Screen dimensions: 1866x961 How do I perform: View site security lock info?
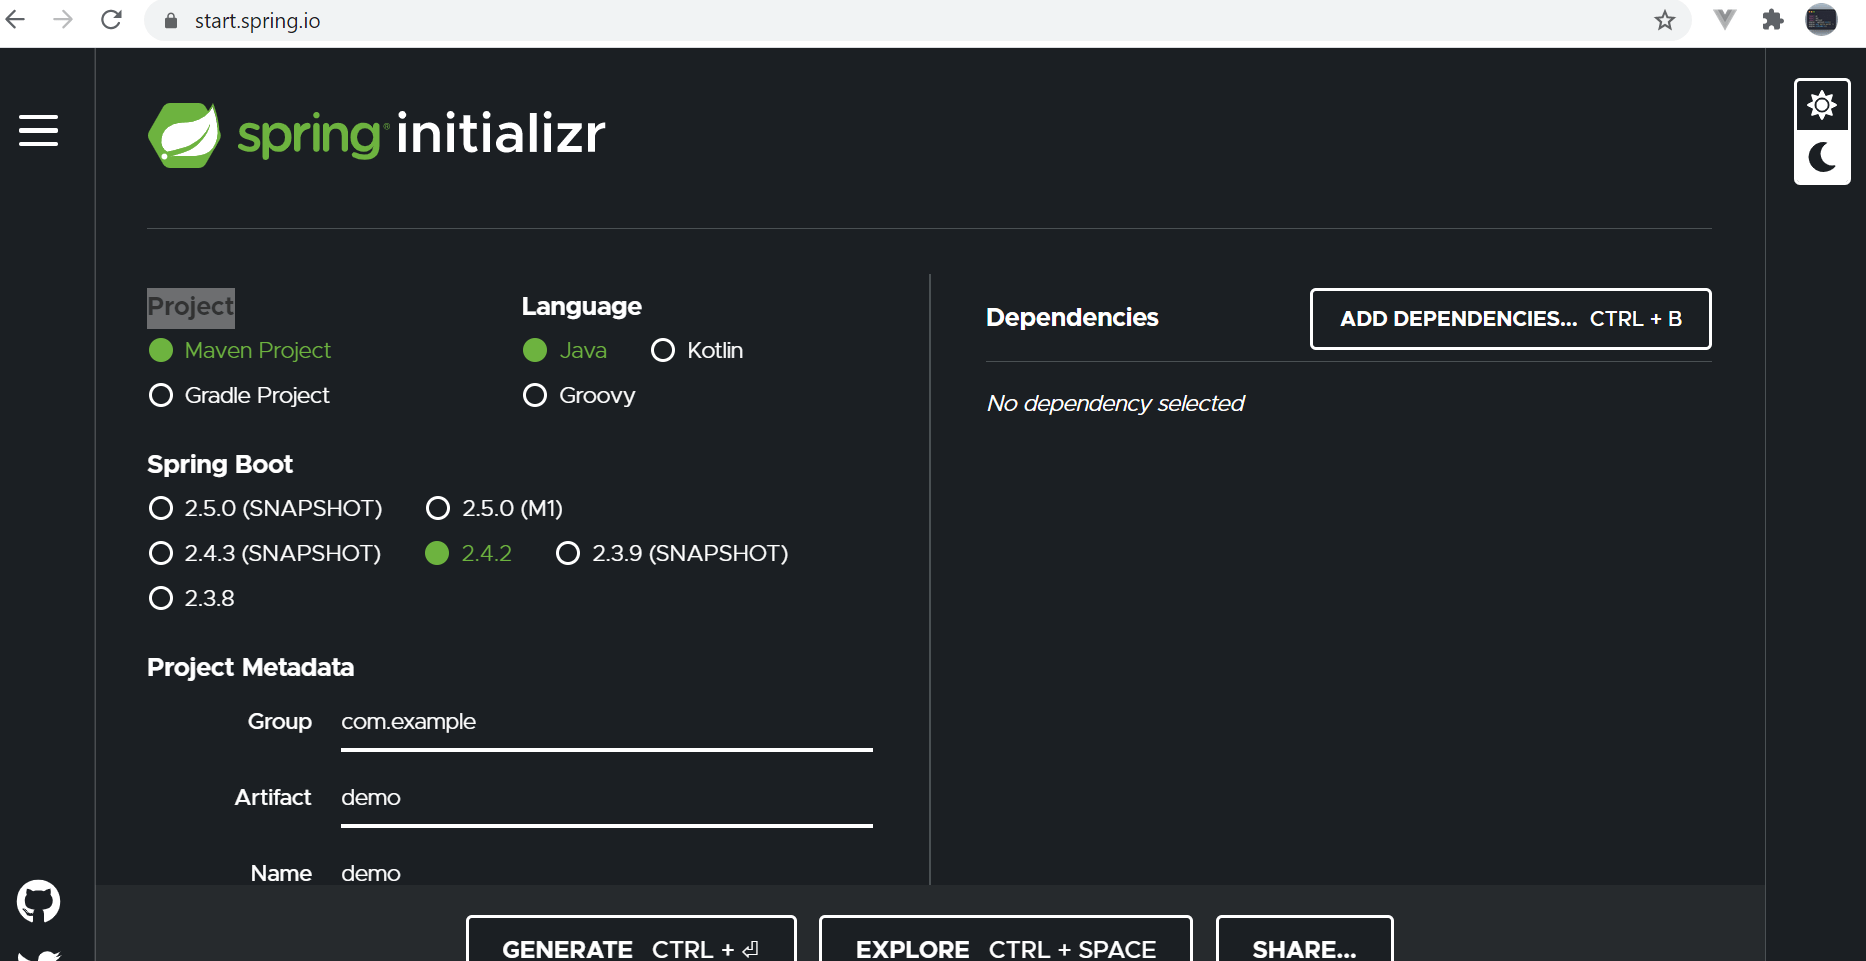click(171, 21)
